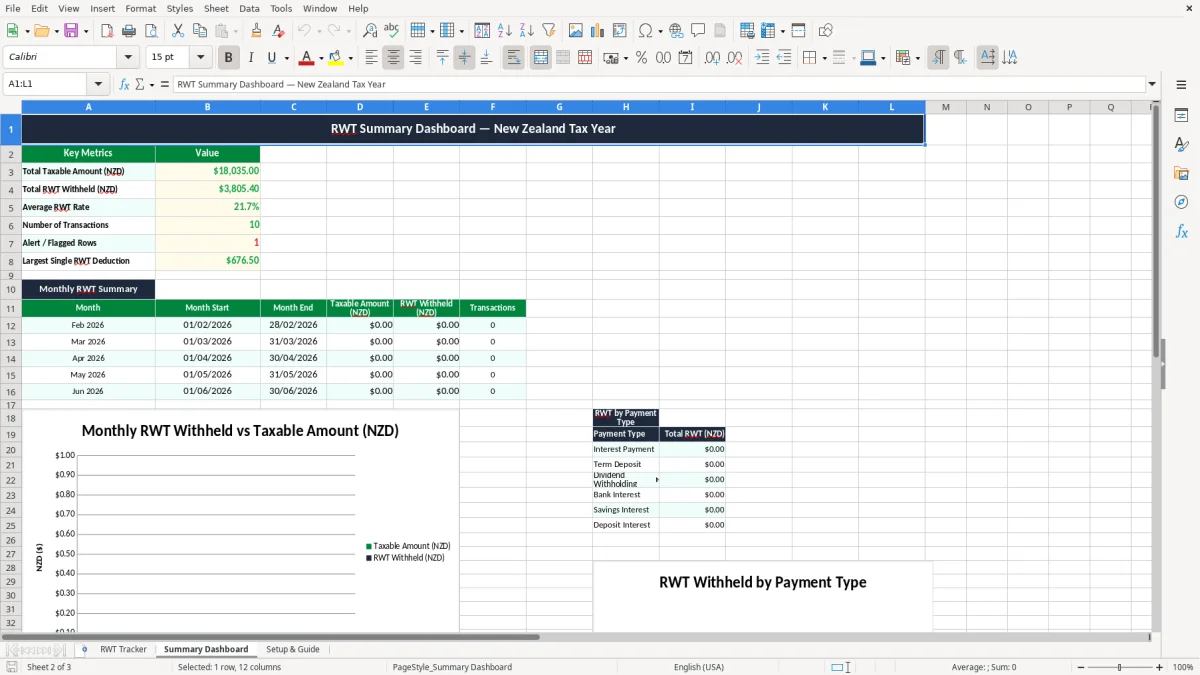Viewport: 1200px width, 675px height.
Task: Open the Function Wizard fx icon
Action: click(125, 84)
